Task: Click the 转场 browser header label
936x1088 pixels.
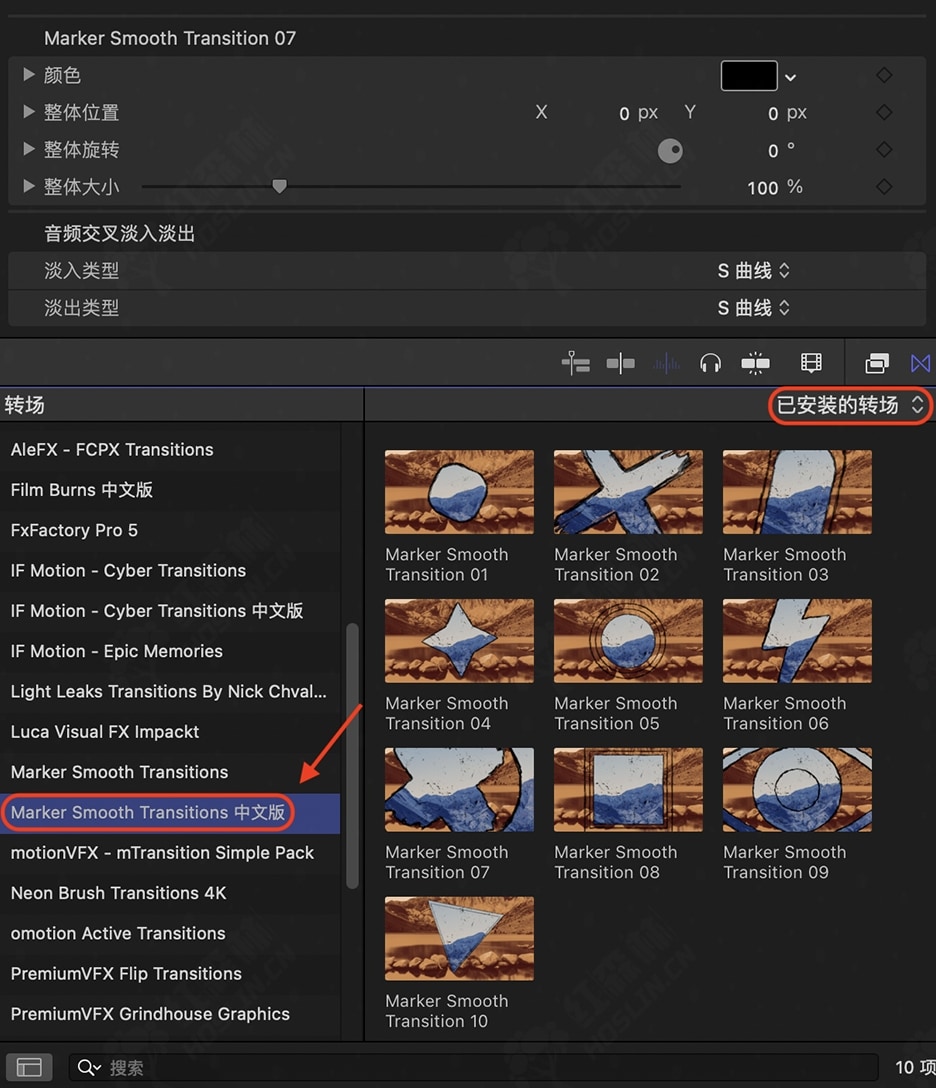Action: 24,405
